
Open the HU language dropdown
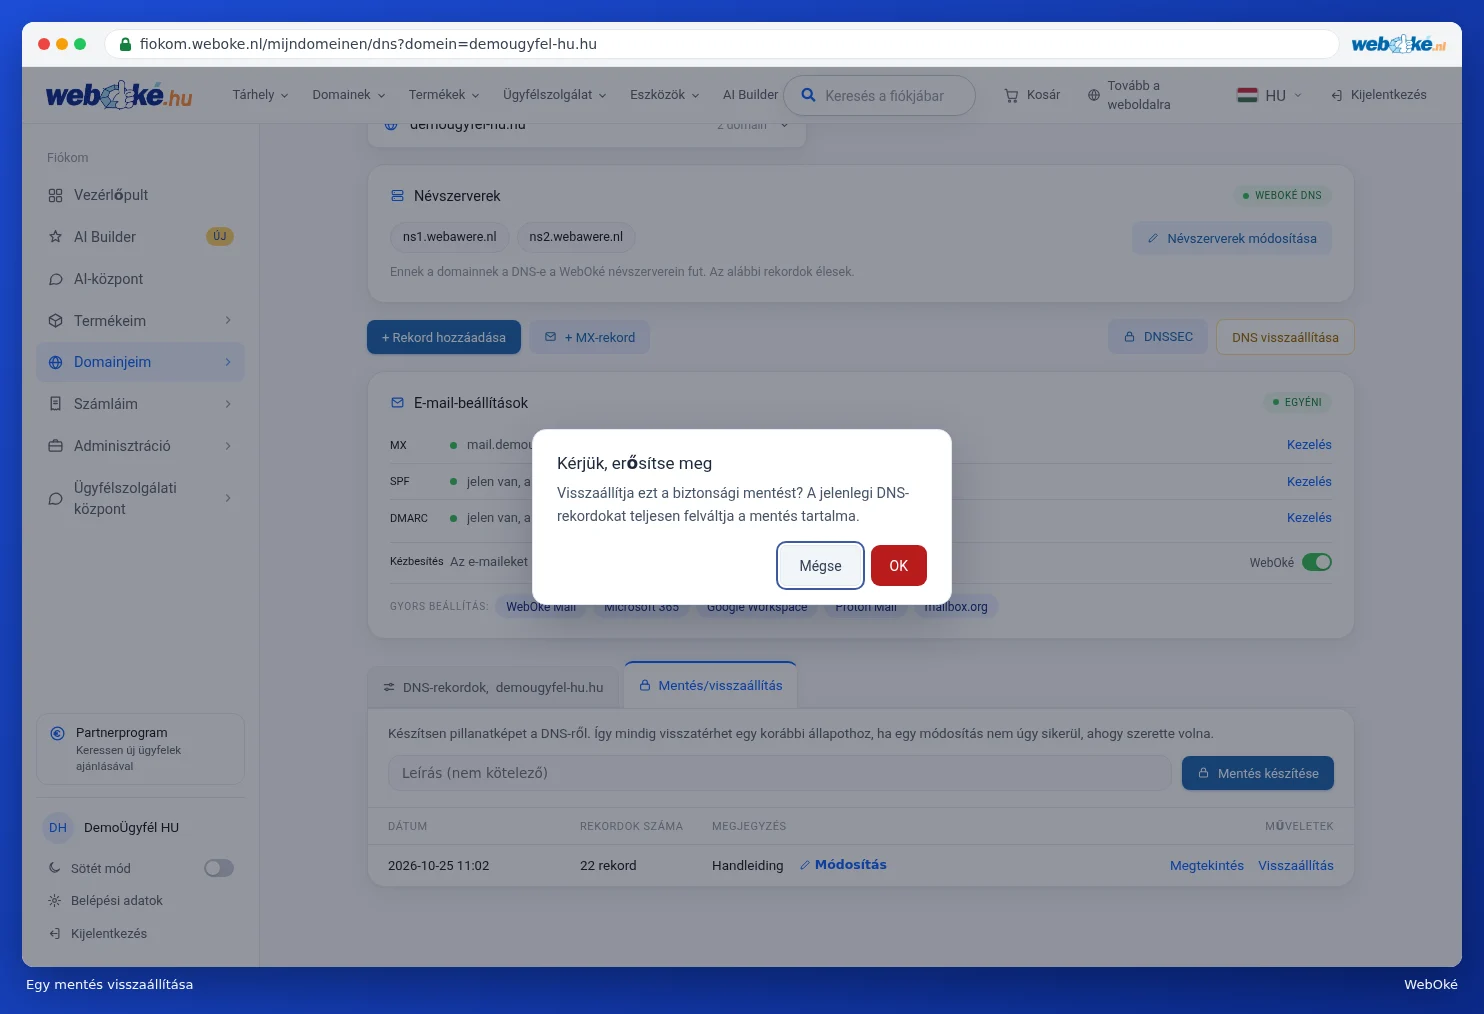point(1270,95)
